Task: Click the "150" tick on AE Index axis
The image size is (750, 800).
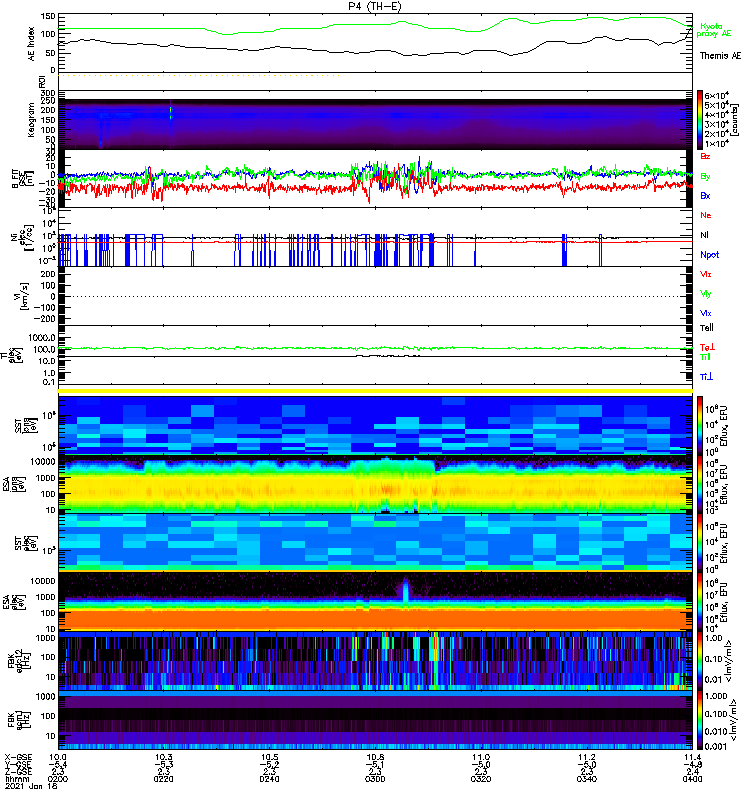Action: pyautogui.click(x=48, y=17)
